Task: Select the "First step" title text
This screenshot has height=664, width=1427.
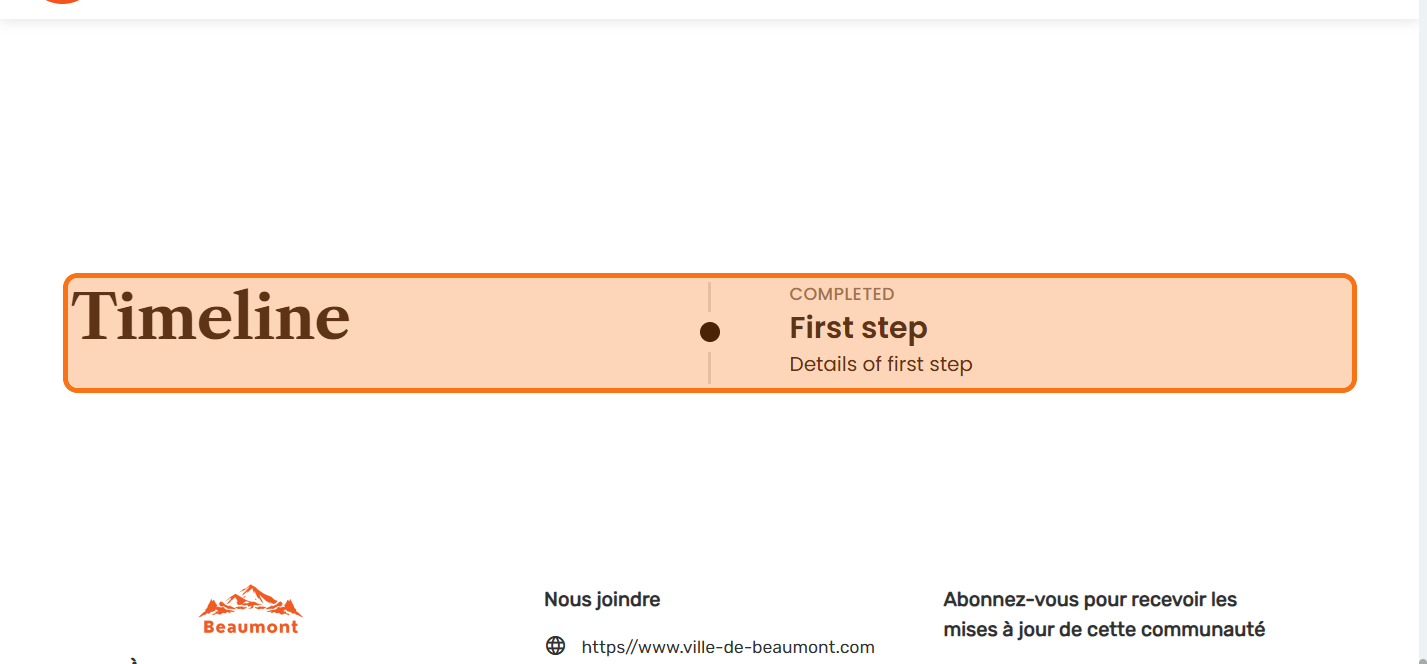Action: (858, 328)
